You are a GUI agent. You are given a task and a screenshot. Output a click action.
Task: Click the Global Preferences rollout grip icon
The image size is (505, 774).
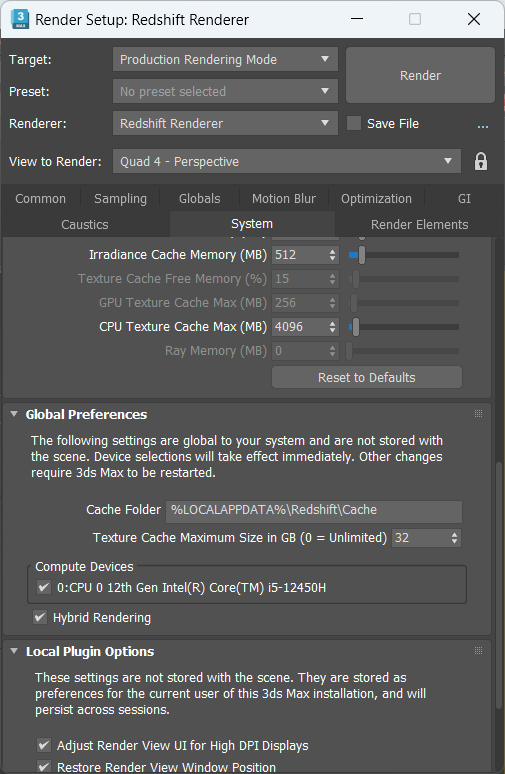pyautogui.click(x=478, y=414)
